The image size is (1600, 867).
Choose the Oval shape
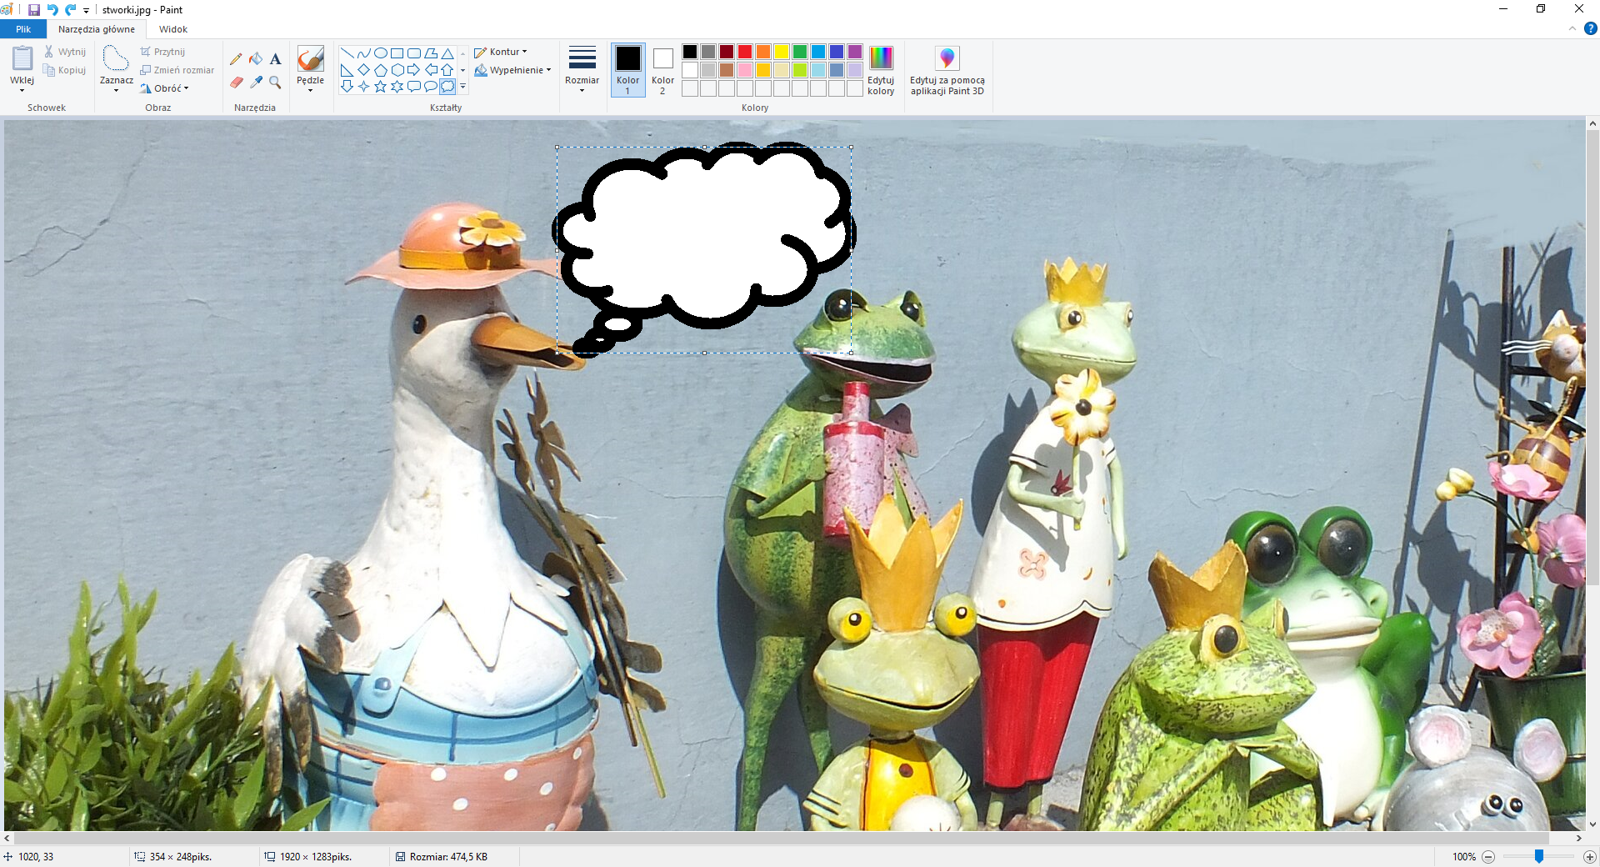(x=381, y=53)
